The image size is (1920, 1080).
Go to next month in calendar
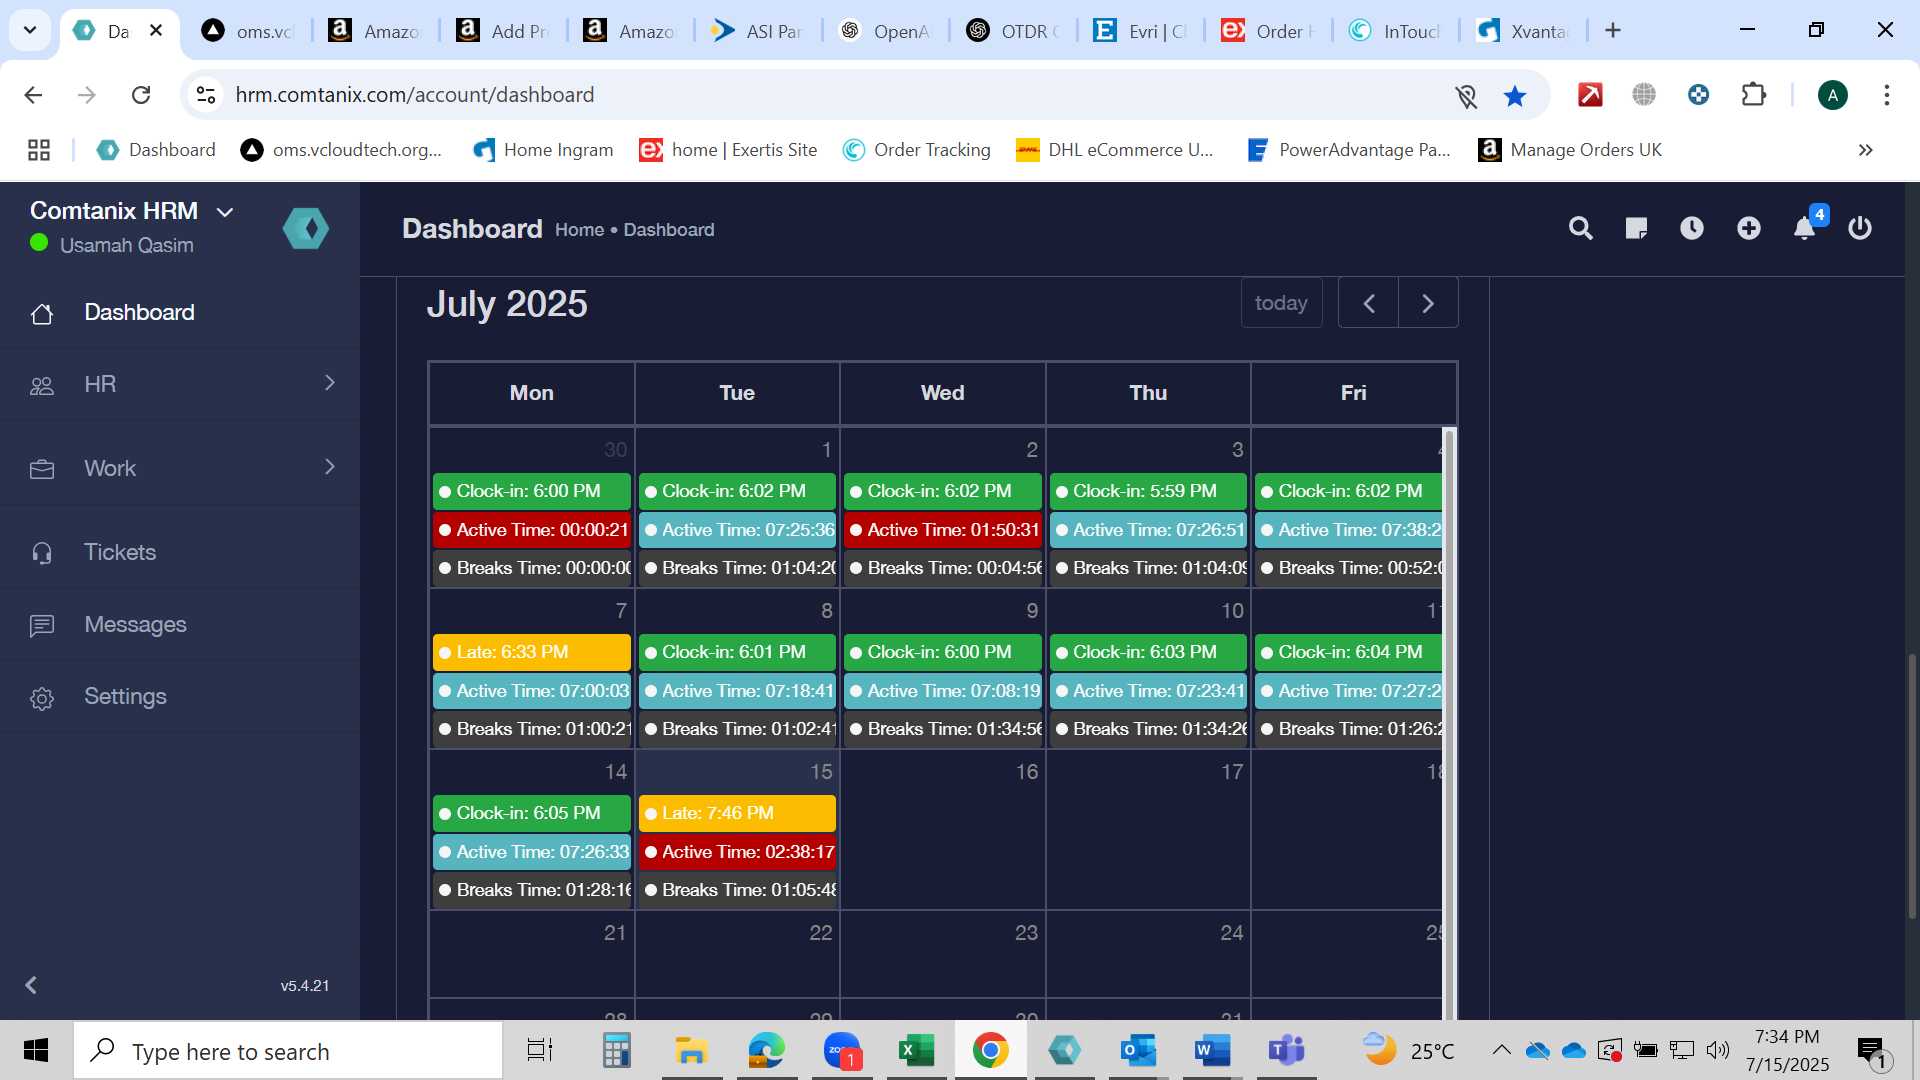(1428, 303)
